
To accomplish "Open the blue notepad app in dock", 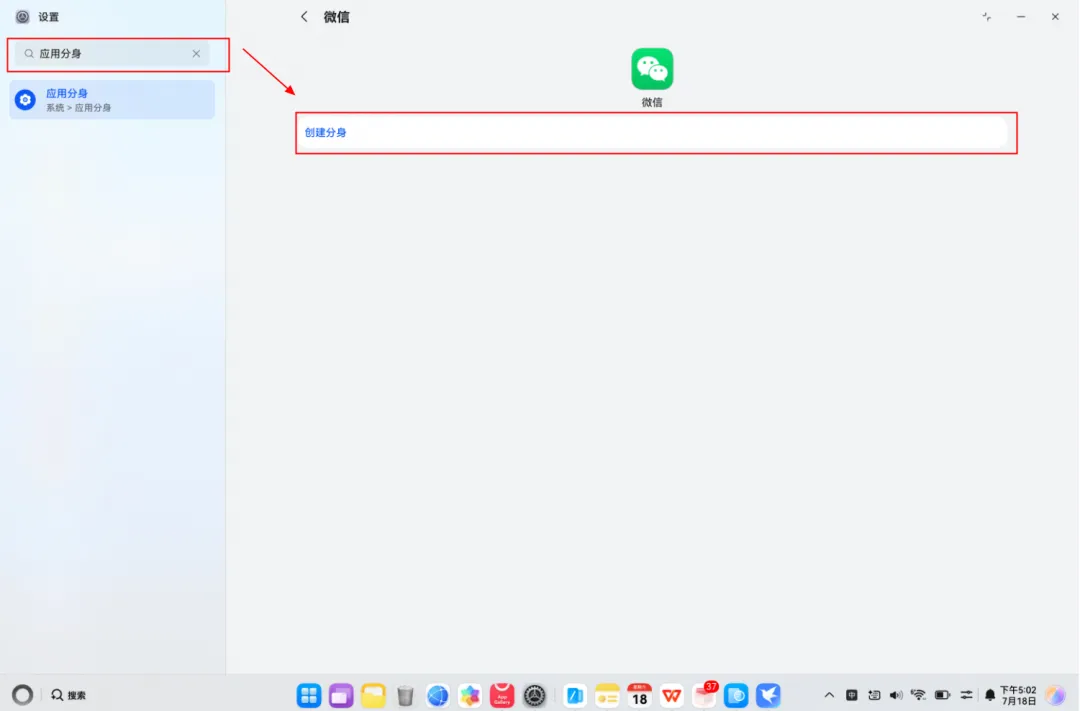I will pyautogui.click(x=574, y=695).
